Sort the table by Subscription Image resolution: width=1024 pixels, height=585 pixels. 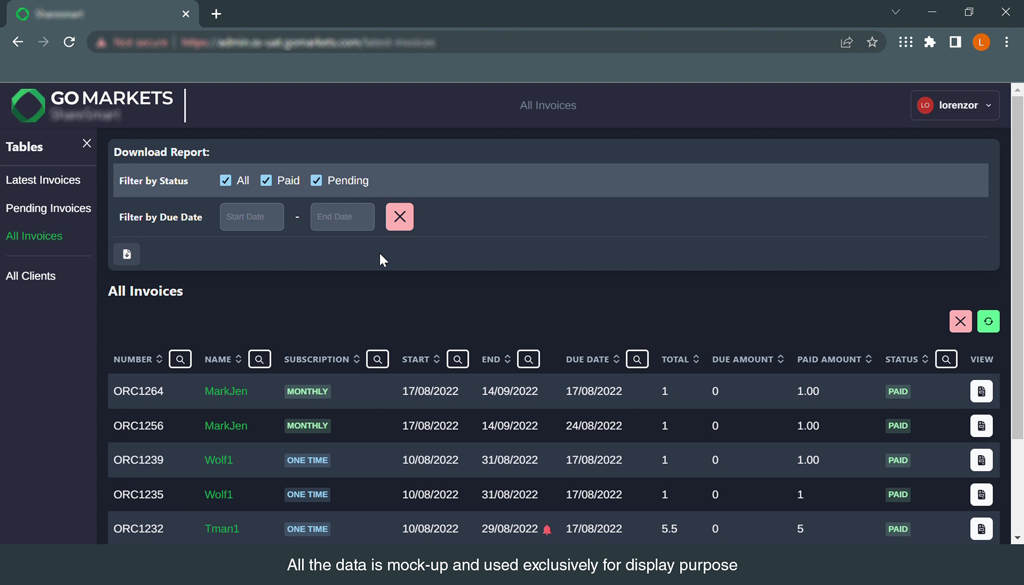click(x=357, y=359)
